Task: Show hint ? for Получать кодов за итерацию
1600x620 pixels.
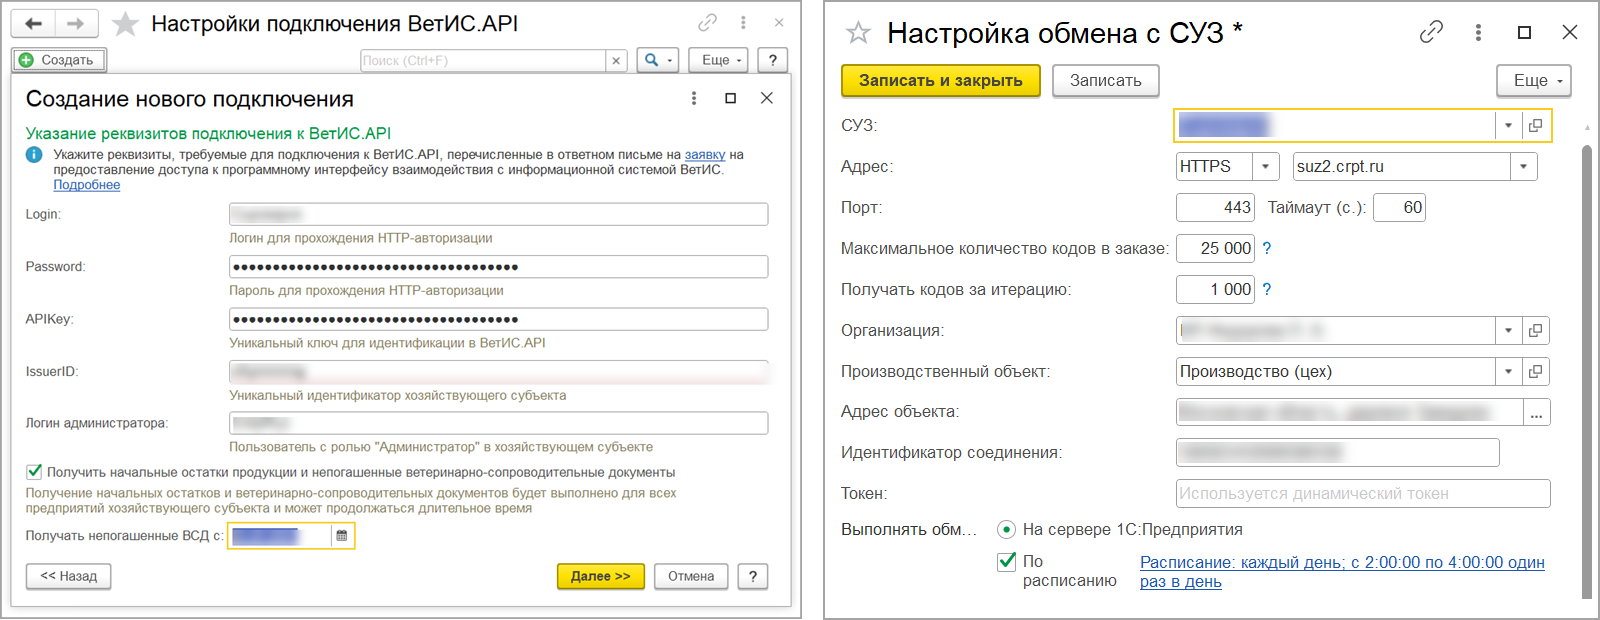Action: tap(1267, 289)
